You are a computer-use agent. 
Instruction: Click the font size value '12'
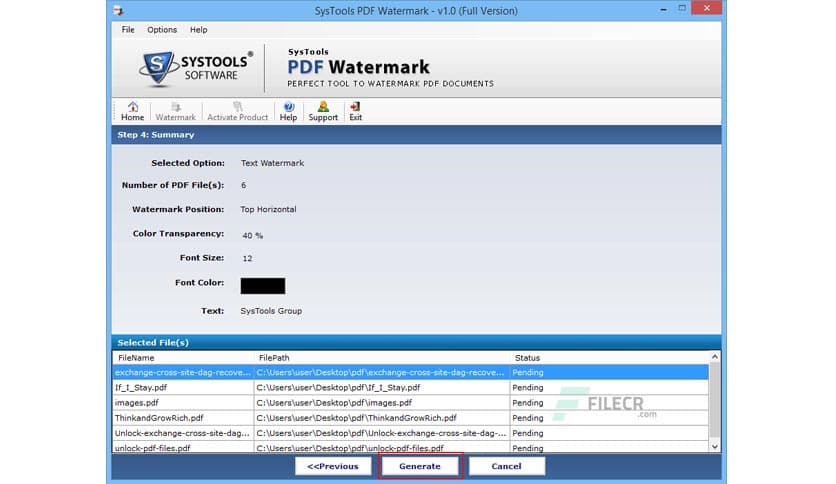coord(247,258)
